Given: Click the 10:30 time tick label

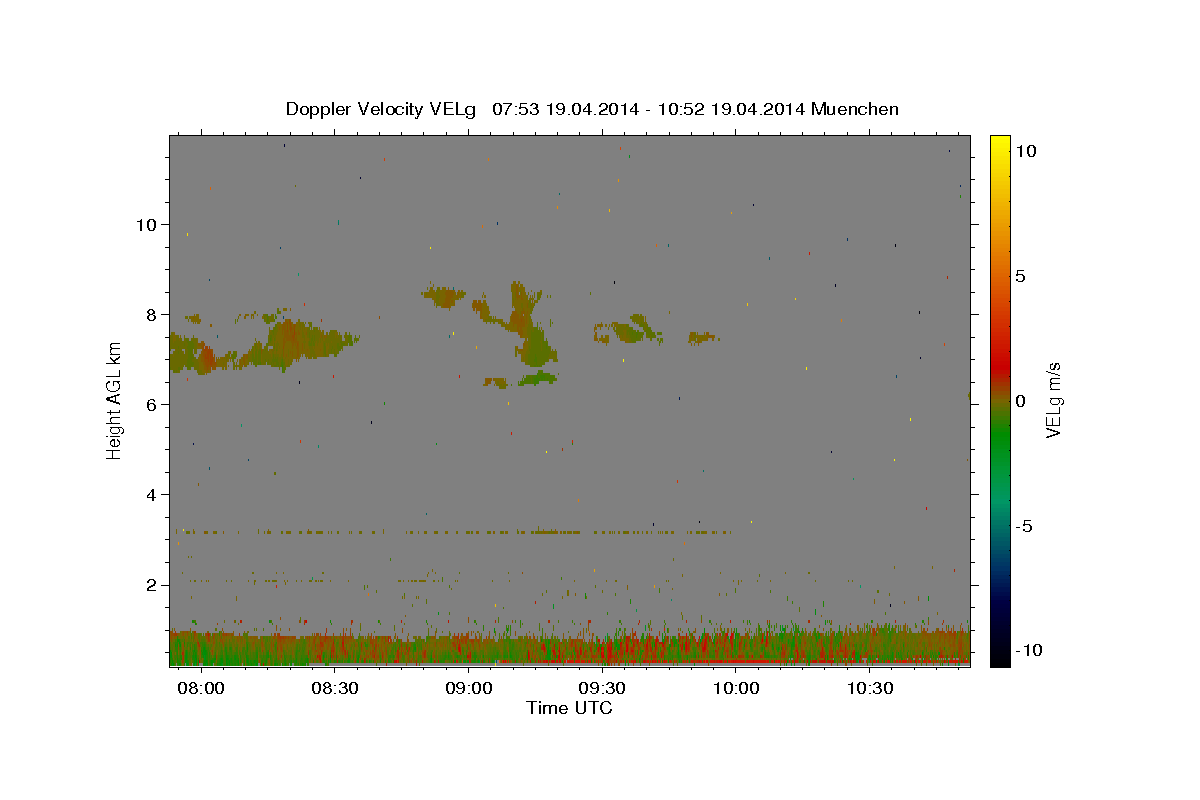Looking at the screenshot, I should 871,689.
